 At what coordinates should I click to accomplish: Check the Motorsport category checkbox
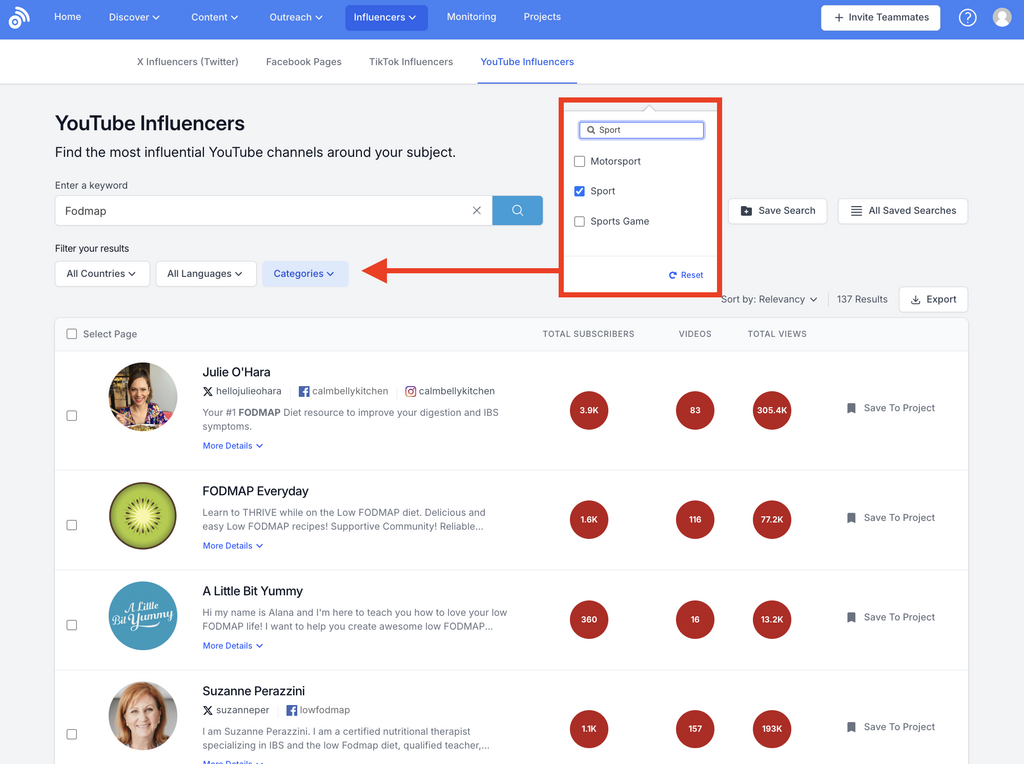point(580,162)
